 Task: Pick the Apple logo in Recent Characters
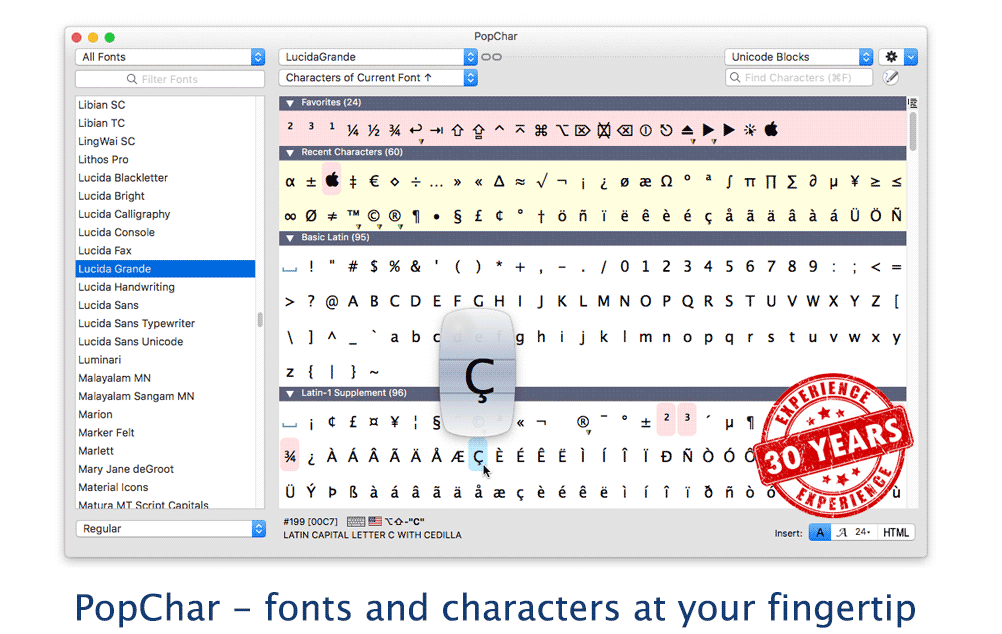pos(332,181)
